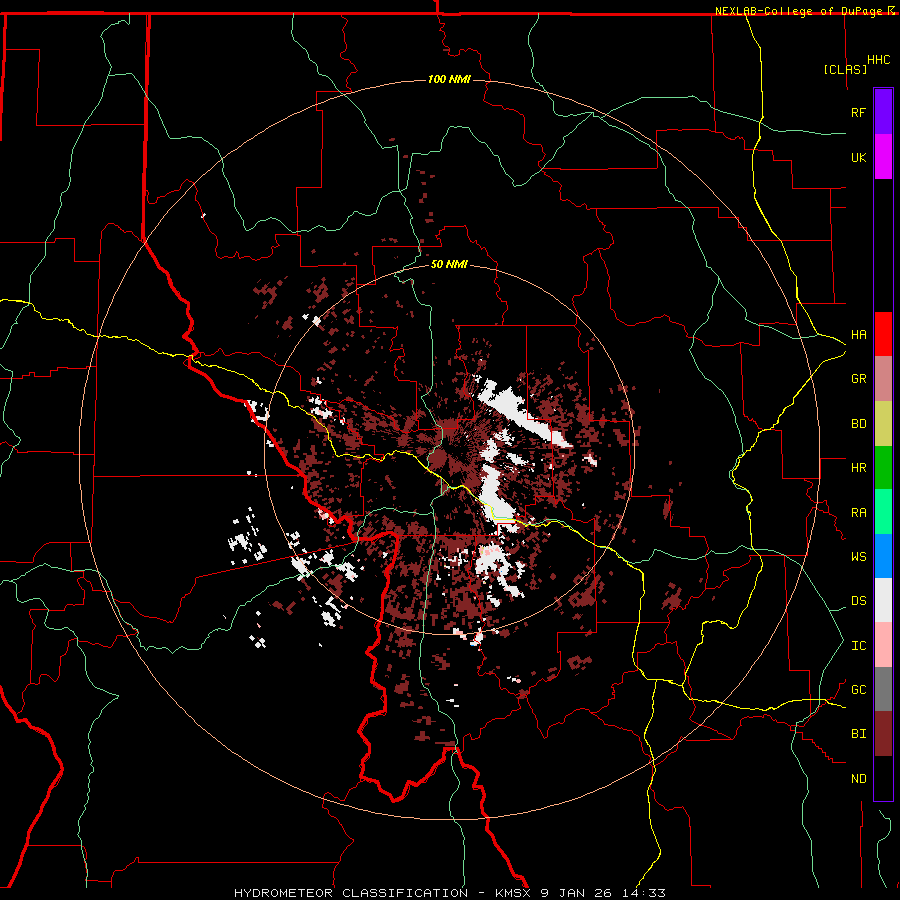The width and height of the screenshot is (900, 900).
Task: Click the IC legend label
Action: pyautogui.click(x=858, y=646)
